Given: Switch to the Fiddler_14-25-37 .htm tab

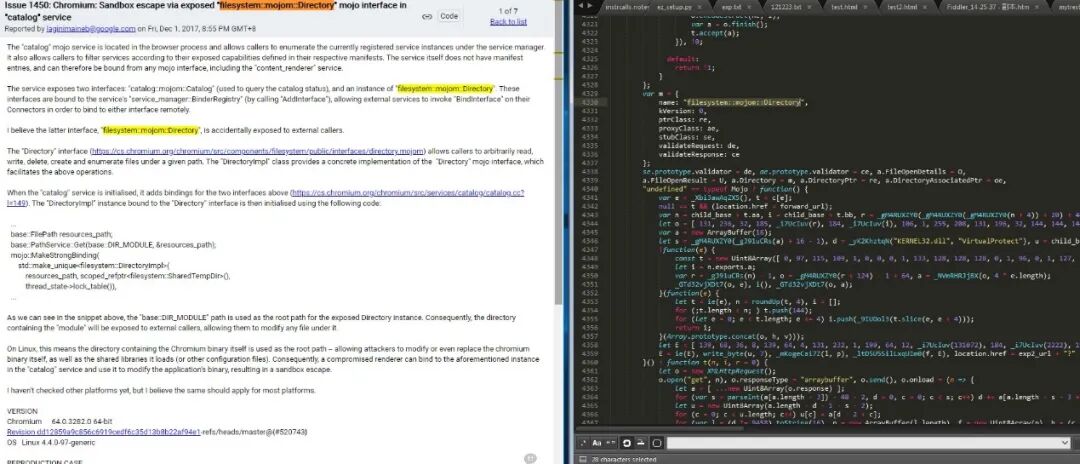Looking at the screenshot, I should (989, 7).
